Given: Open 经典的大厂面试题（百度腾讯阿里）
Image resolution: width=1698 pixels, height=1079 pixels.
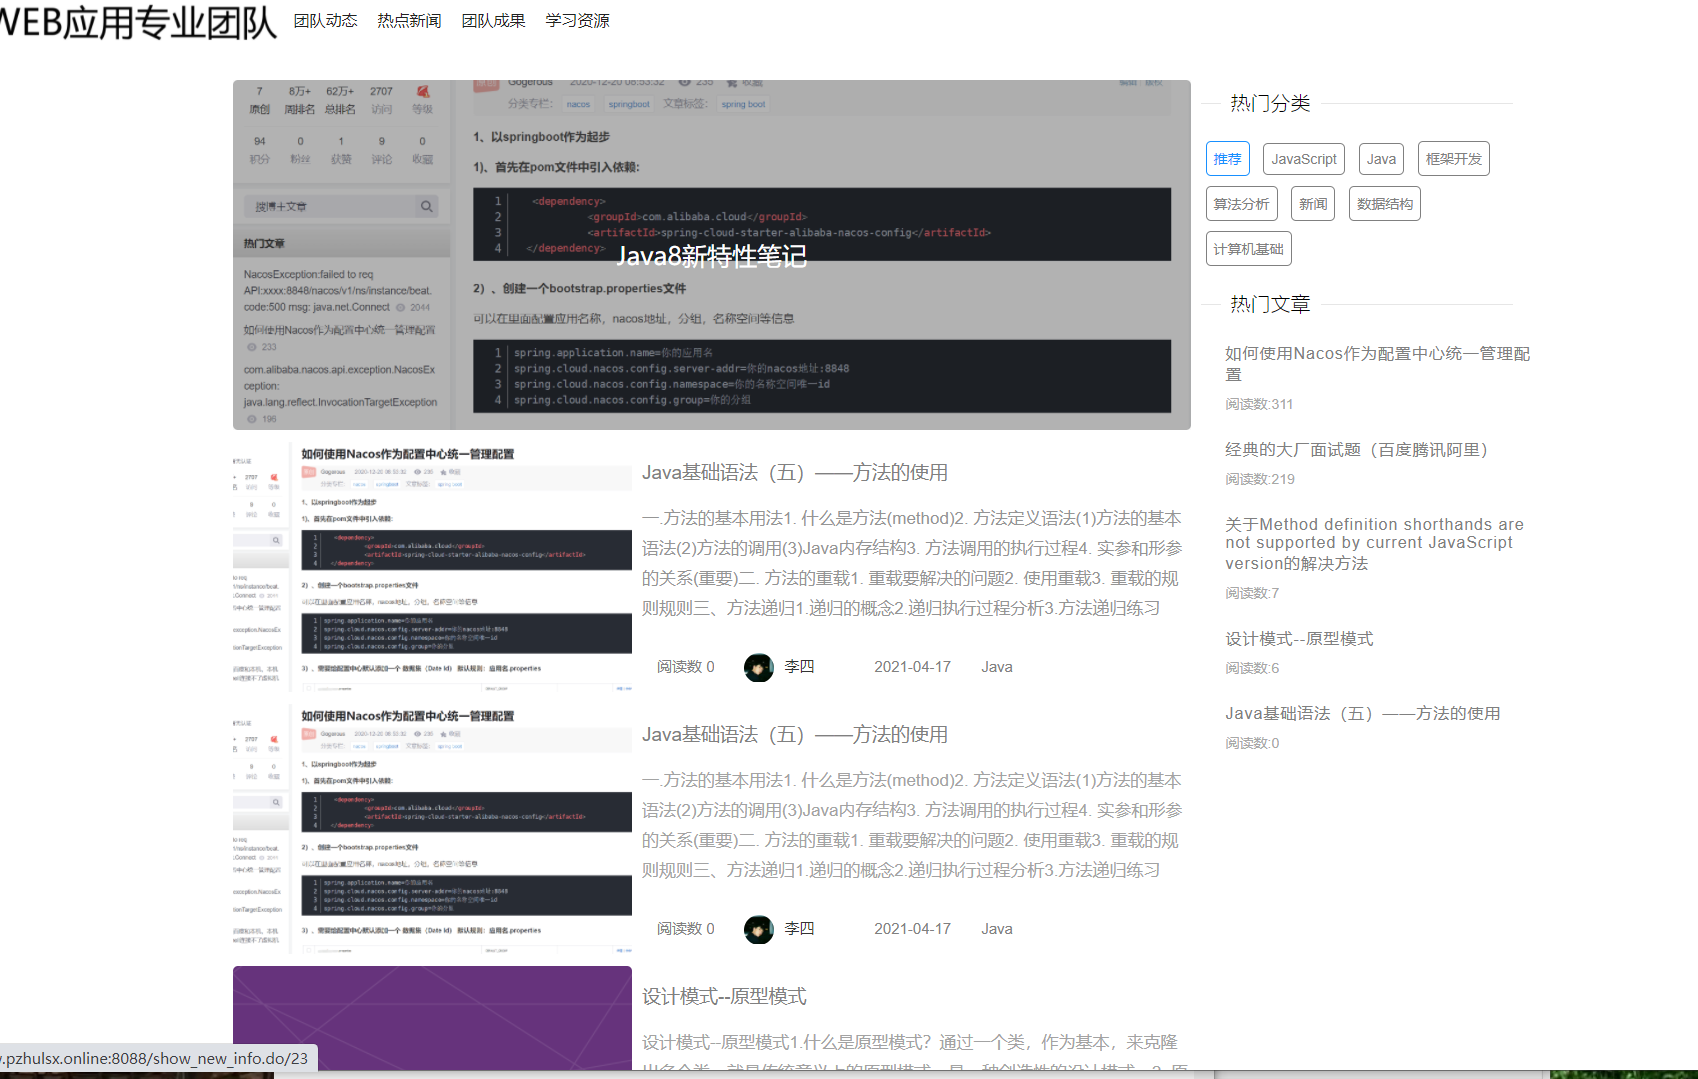Looking at the screenshot, I should (1356, 449).
